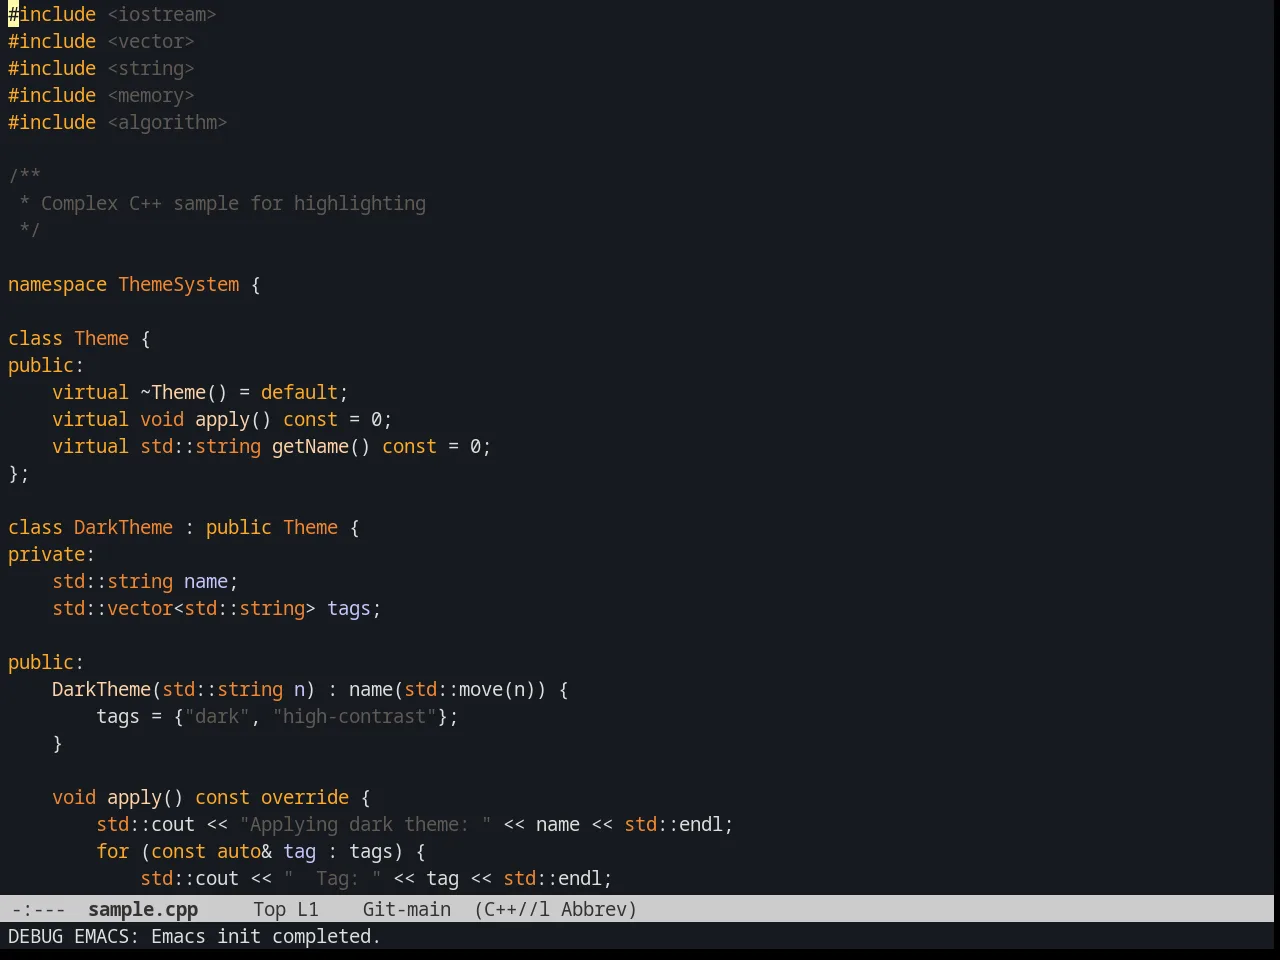Click the 'private:' access specifier

[x=51, y=554]
